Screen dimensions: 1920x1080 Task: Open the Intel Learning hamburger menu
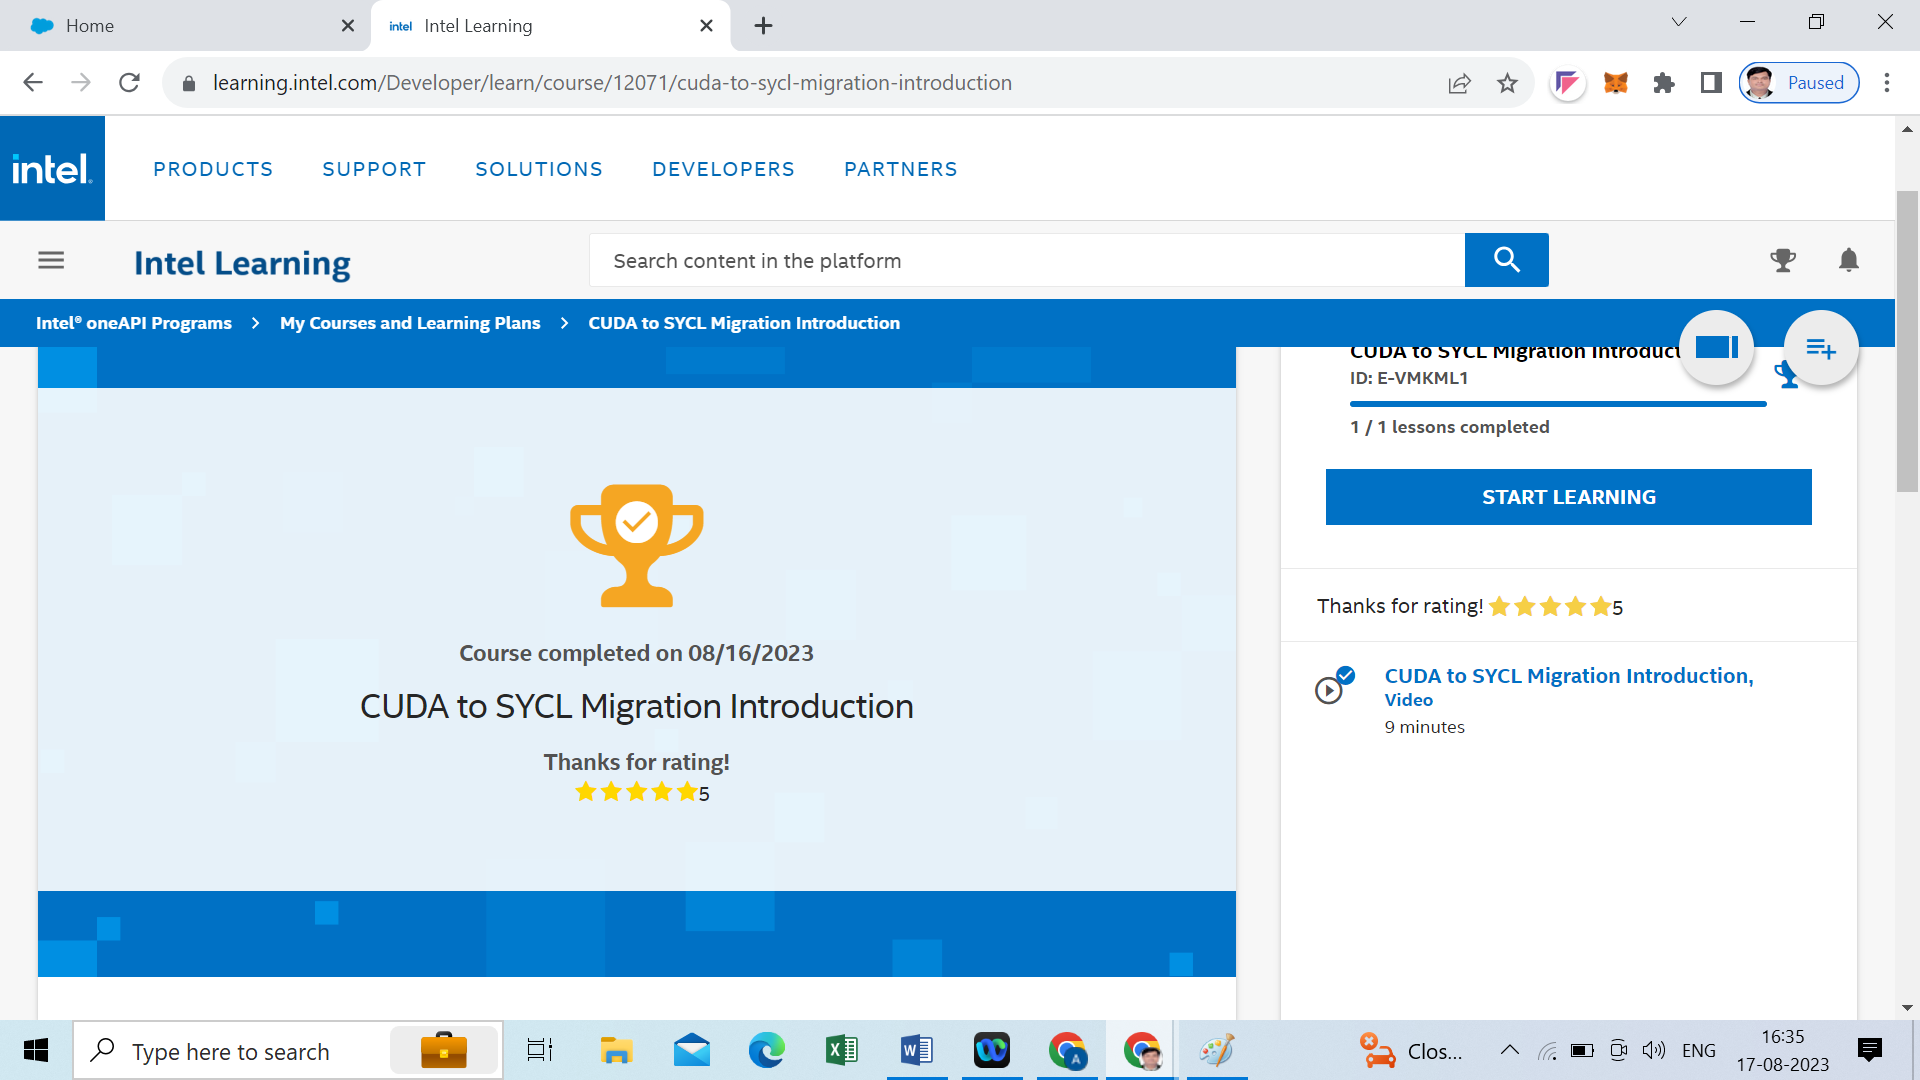(x=51, y=260)
